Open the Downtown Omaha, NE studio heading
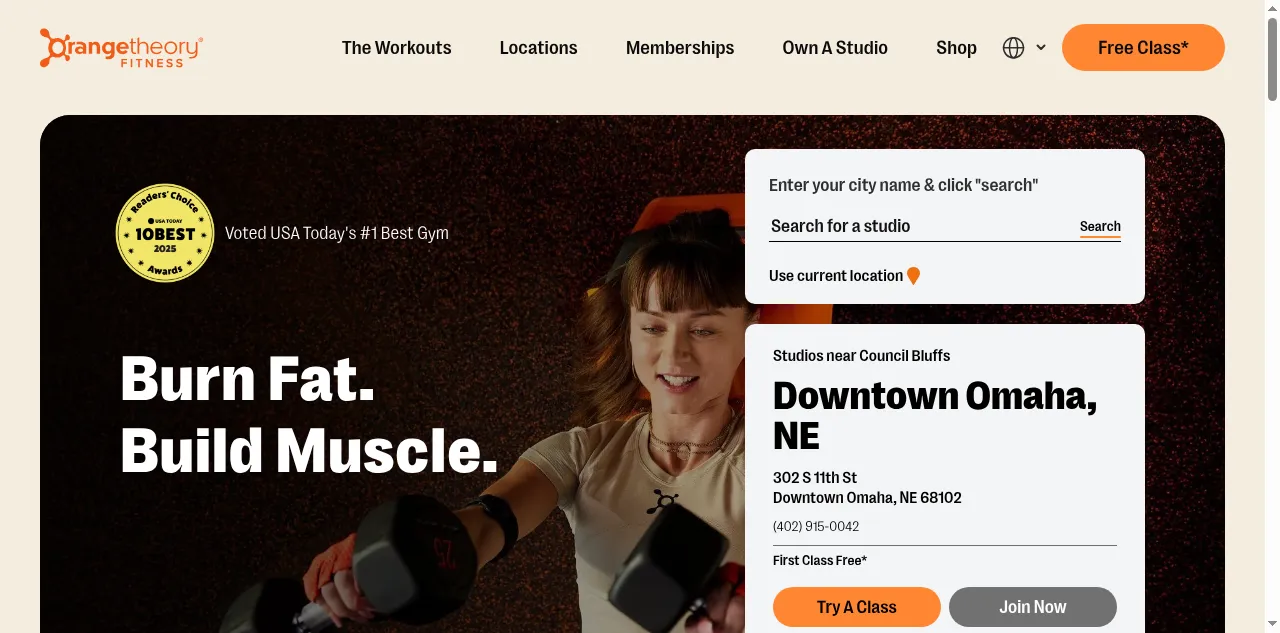The width and height of the screenshot is (1280, 633). point(935,416)
